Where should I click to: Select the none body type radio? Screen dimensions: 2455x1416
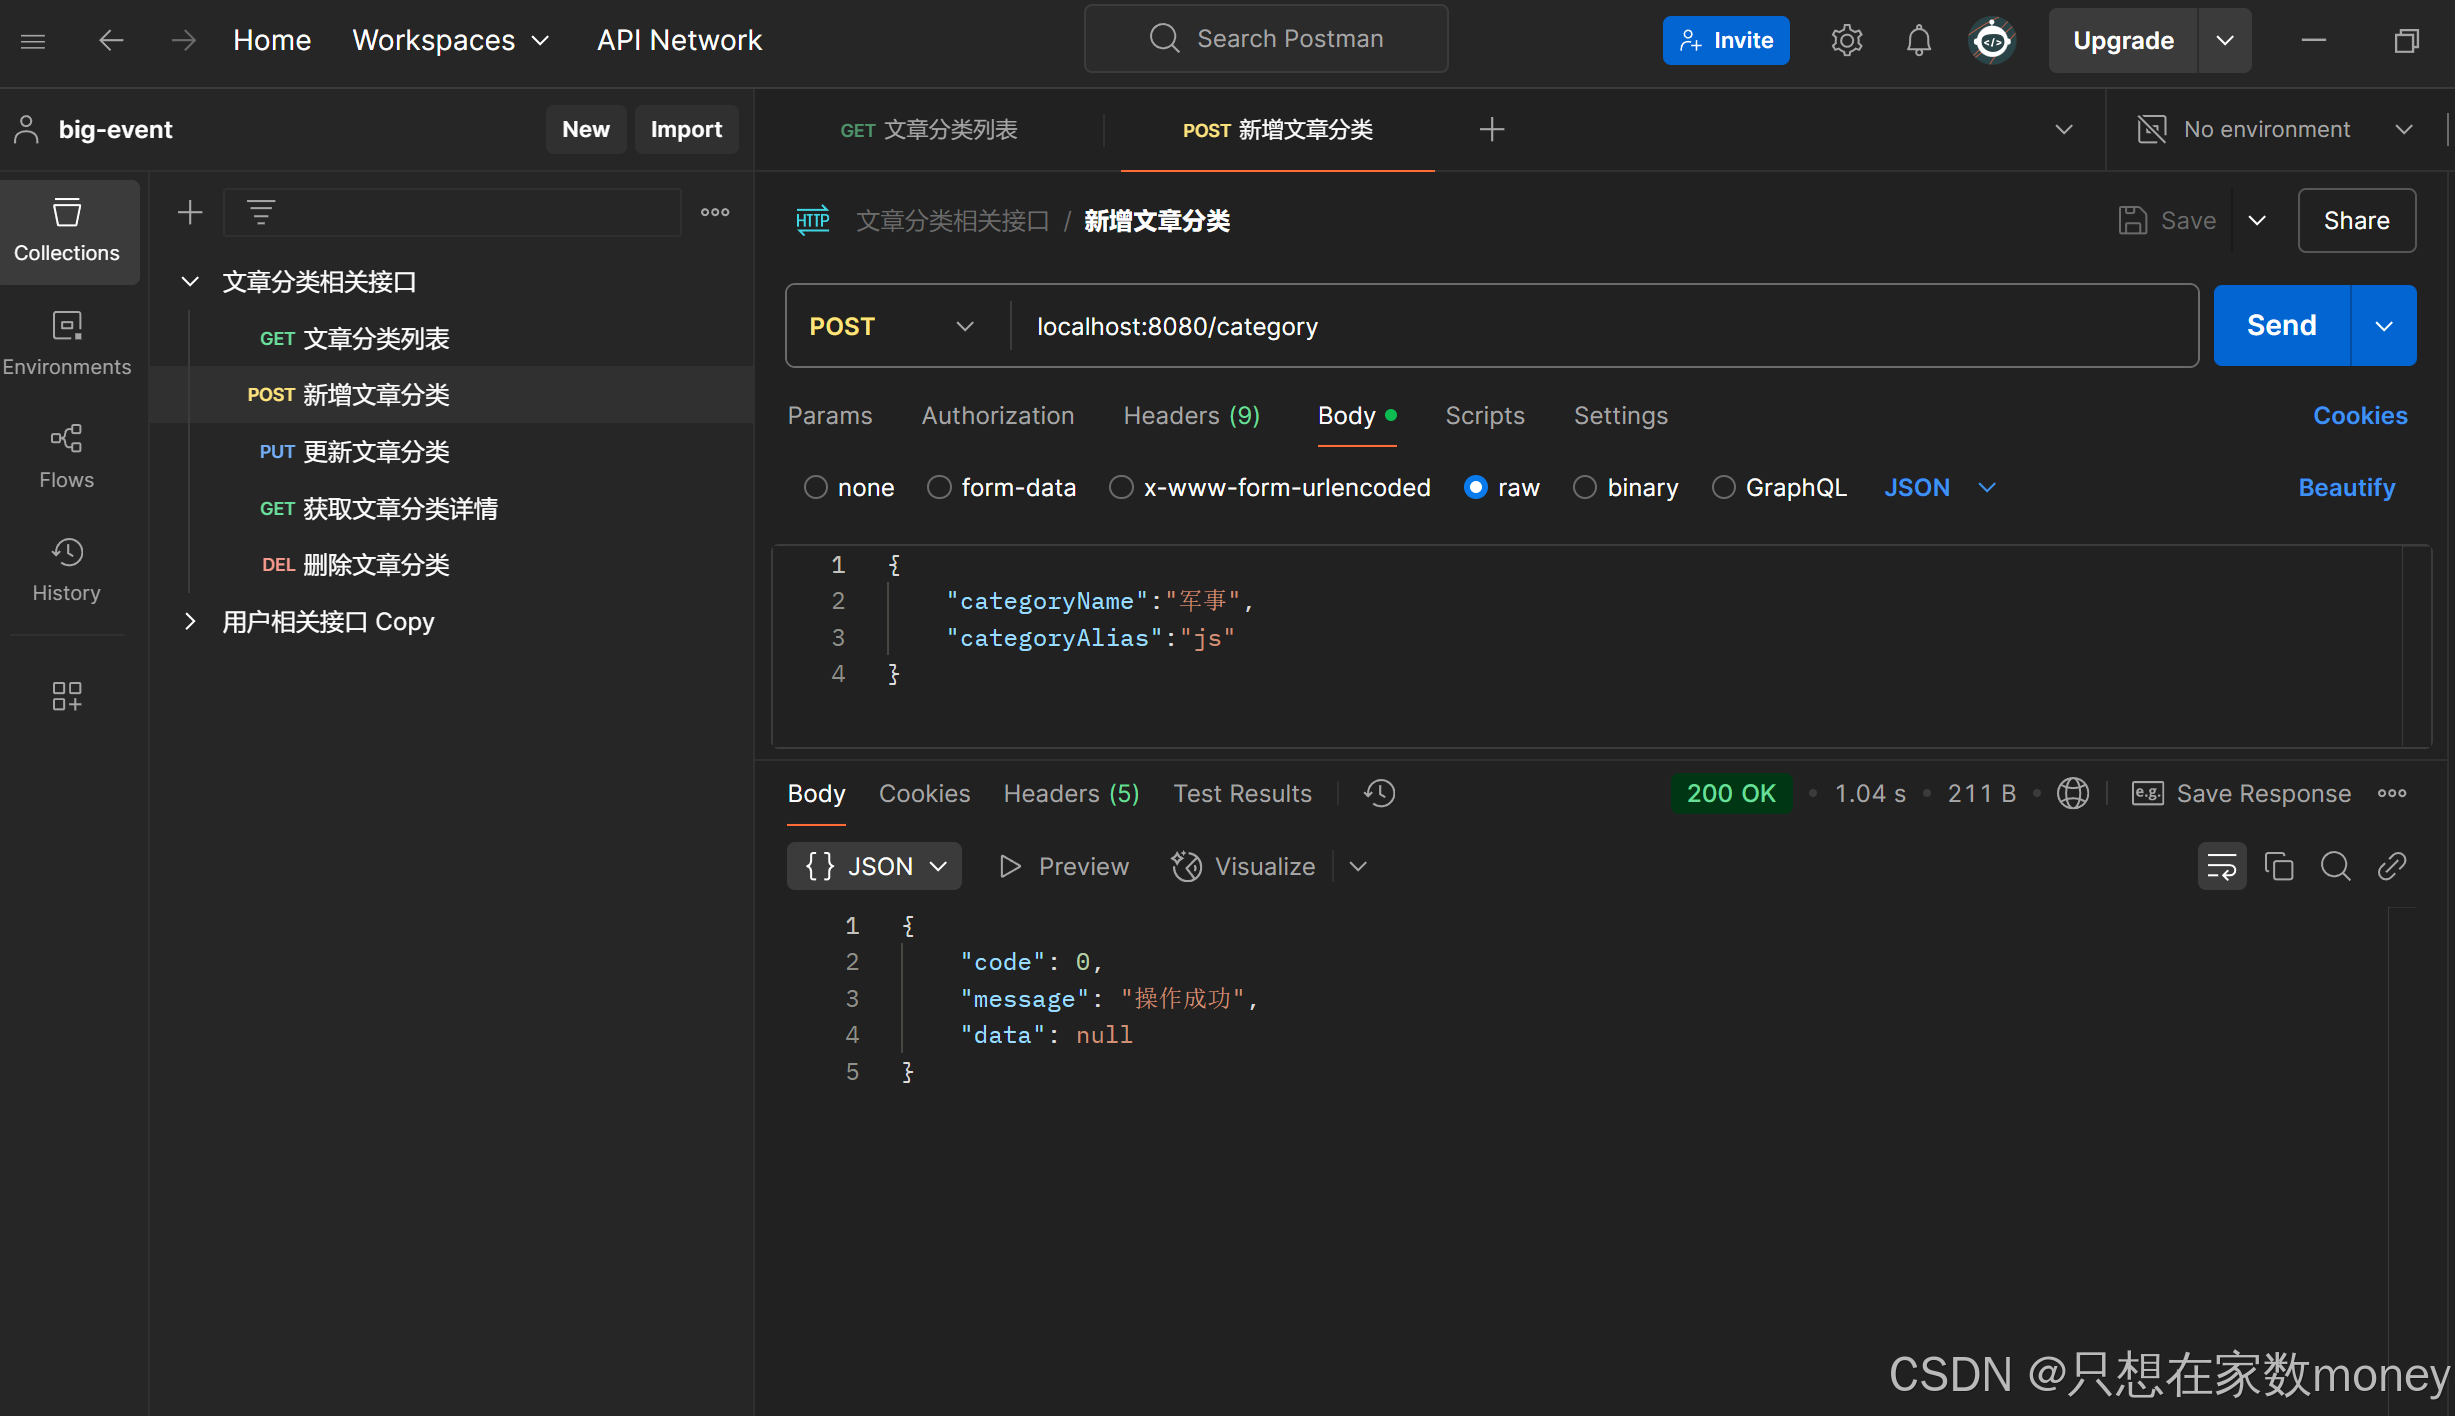816,488
